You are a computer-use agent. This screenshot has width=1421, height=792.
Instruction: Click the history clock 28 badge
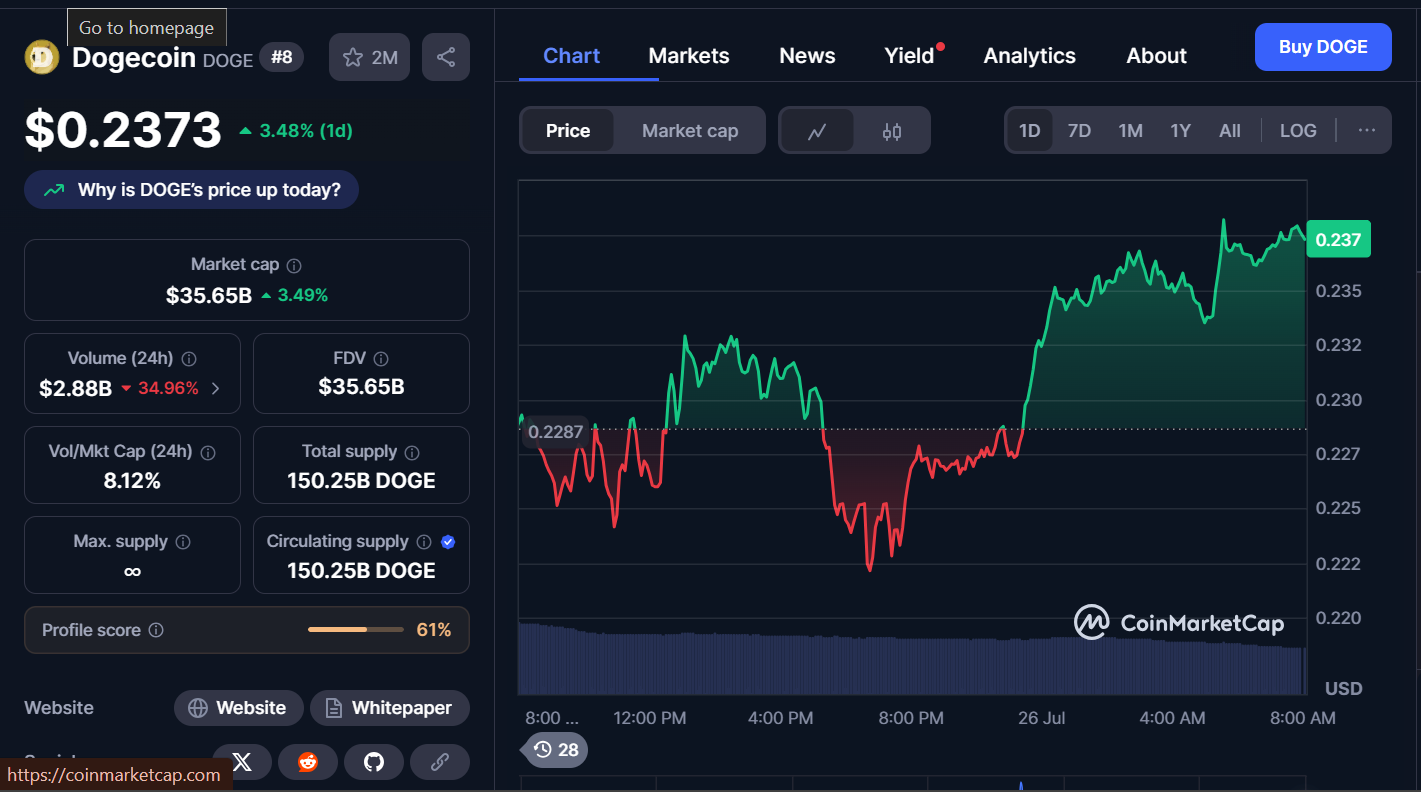pos(555,750)
